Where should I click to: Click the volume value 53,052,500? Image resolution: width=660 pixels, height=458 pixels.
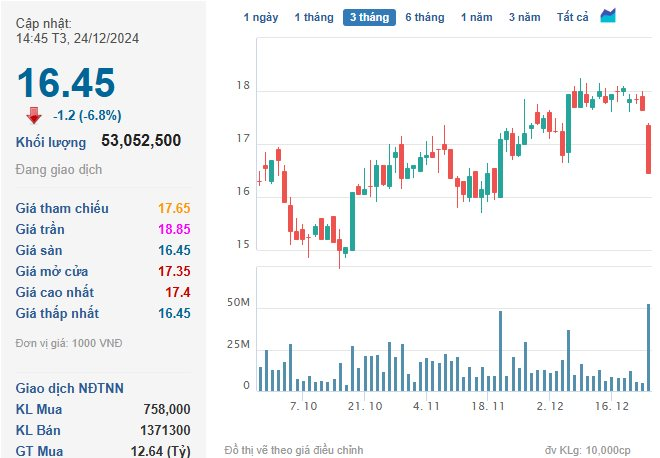141,140
